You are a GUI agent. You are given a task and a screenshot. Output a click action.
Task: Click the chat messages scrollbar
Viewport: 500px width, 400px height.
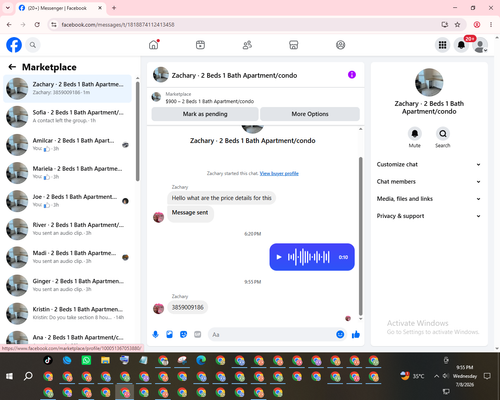360,236
